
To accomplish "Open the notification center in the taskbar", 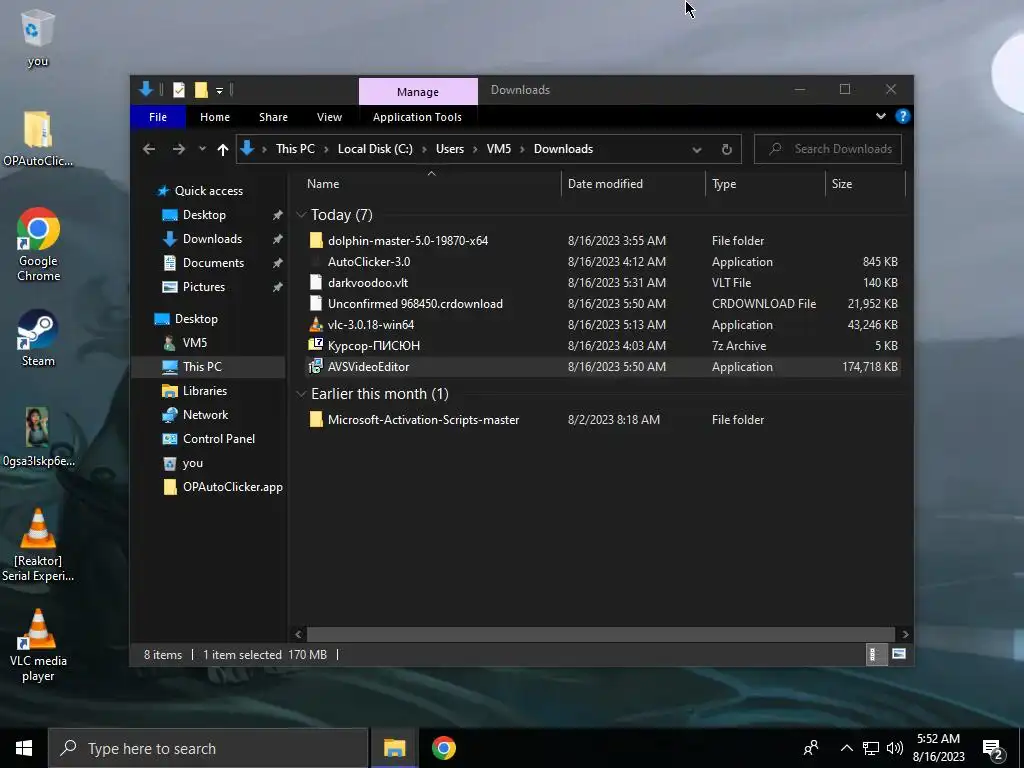I will click(x=993, y=748).
